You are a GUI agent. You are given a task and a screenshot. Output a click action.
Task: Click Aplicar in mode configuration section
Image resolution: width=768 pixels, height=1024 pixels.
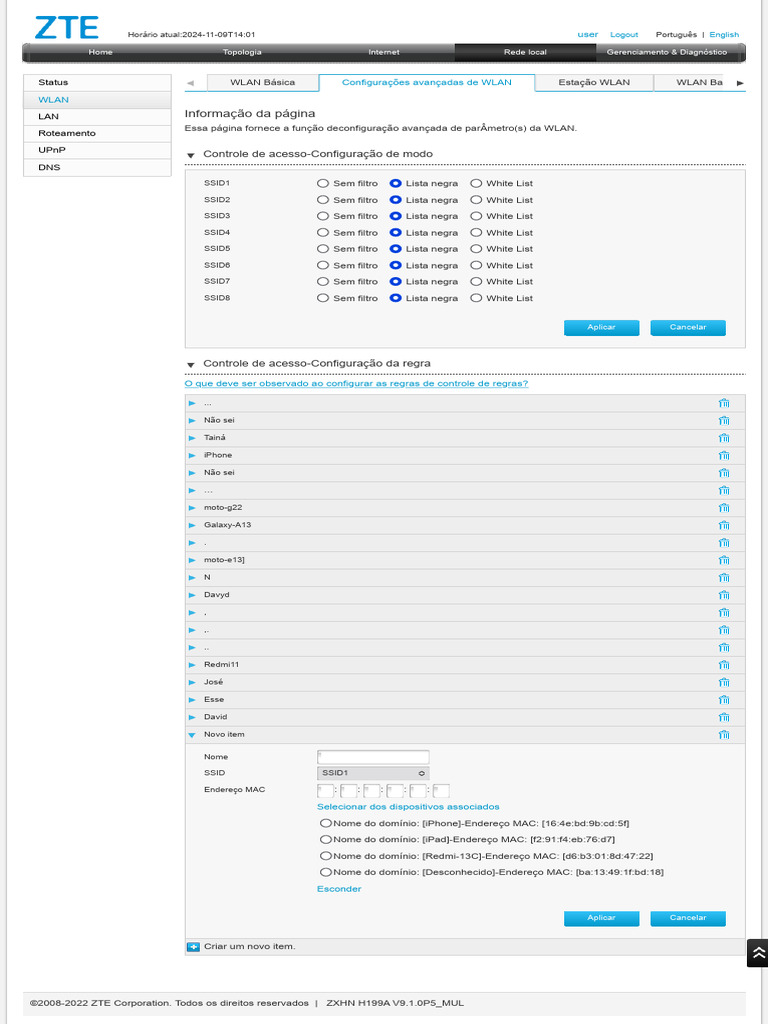coord(601,327)
